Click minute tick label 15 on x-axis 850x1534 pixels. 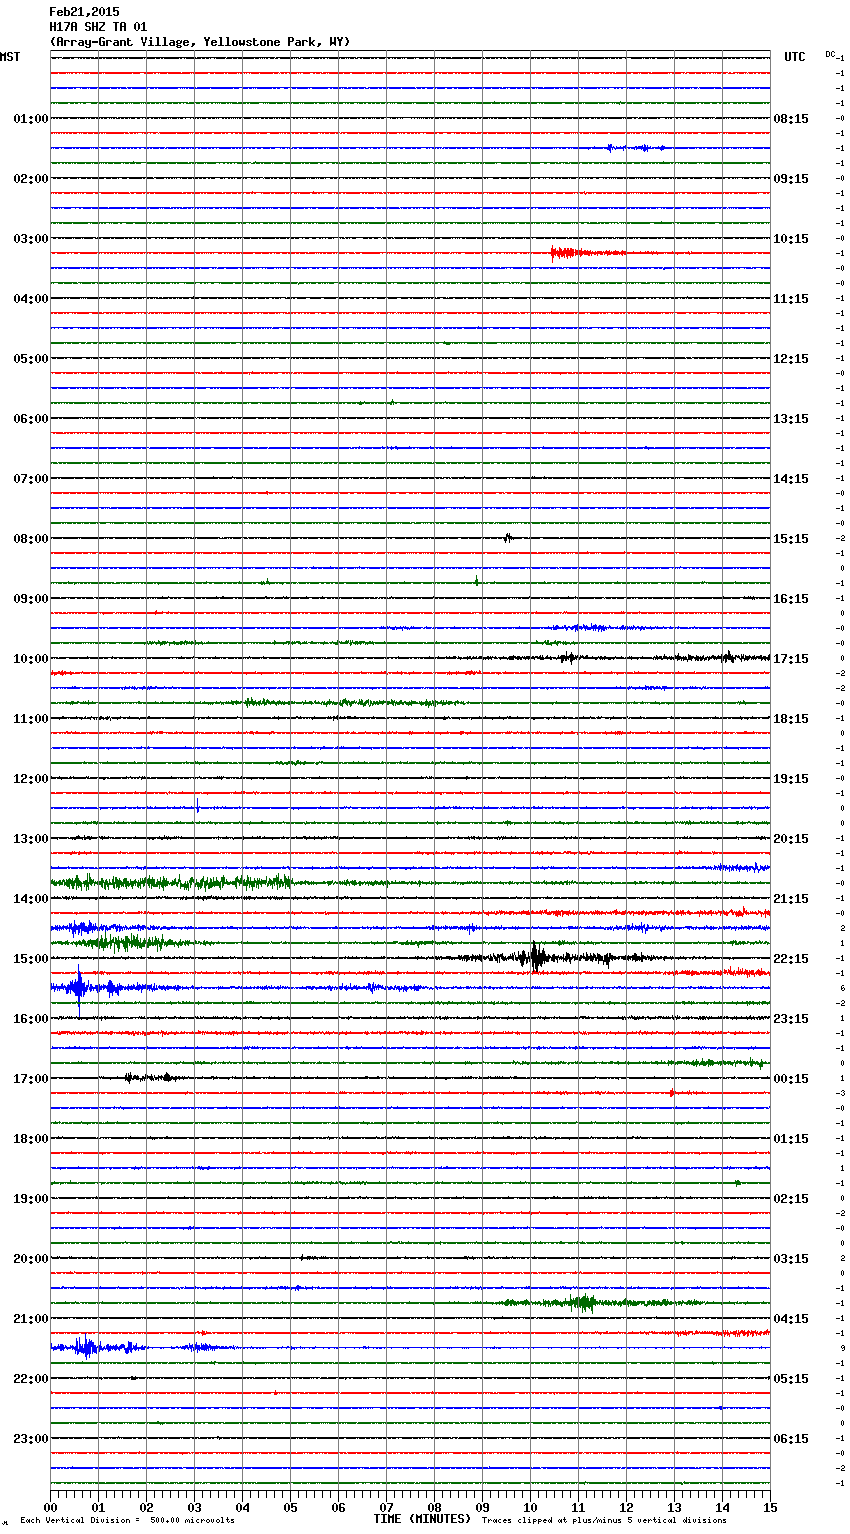pyautogui.click(x=770, y=1507)
